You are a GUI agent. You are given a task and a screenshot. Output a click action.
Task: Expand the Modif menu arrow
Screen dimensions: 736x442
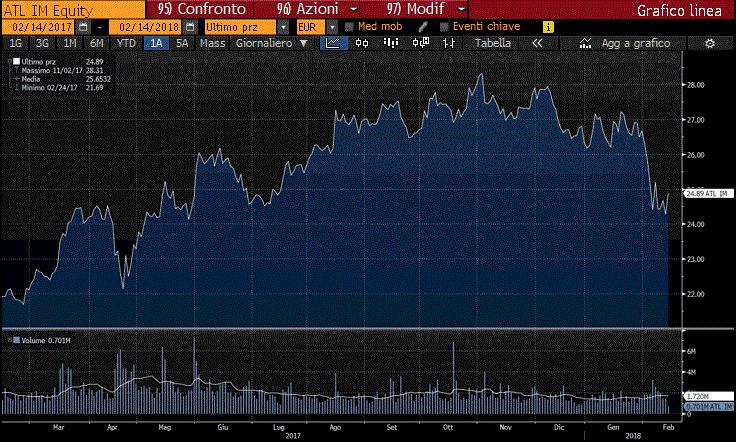coord(462,9)
